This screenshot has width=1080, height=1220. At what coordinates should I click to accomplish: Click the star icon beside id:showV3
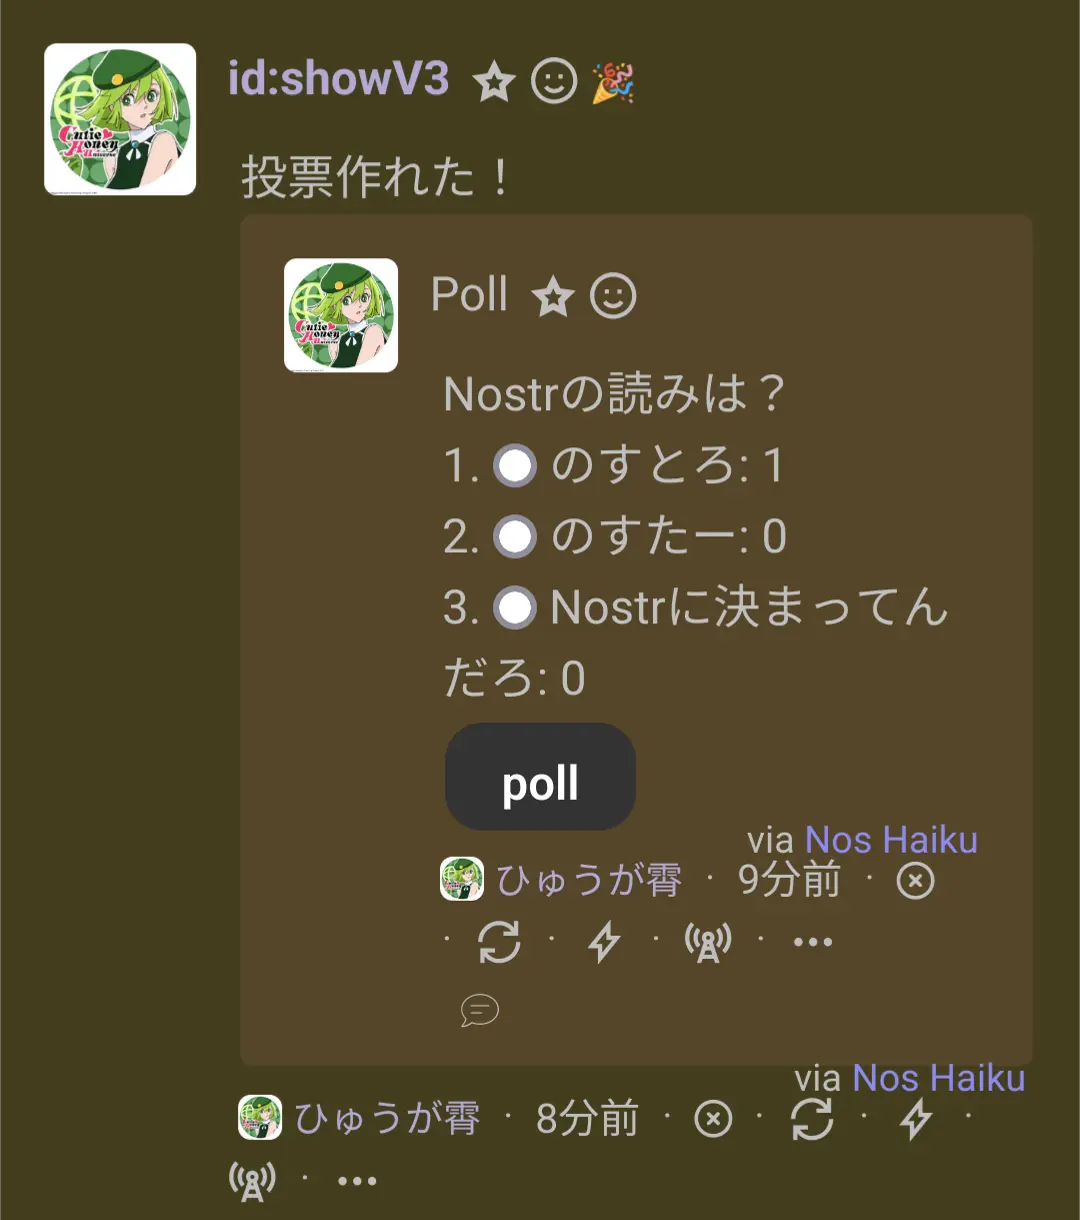[x=493, y=81]
